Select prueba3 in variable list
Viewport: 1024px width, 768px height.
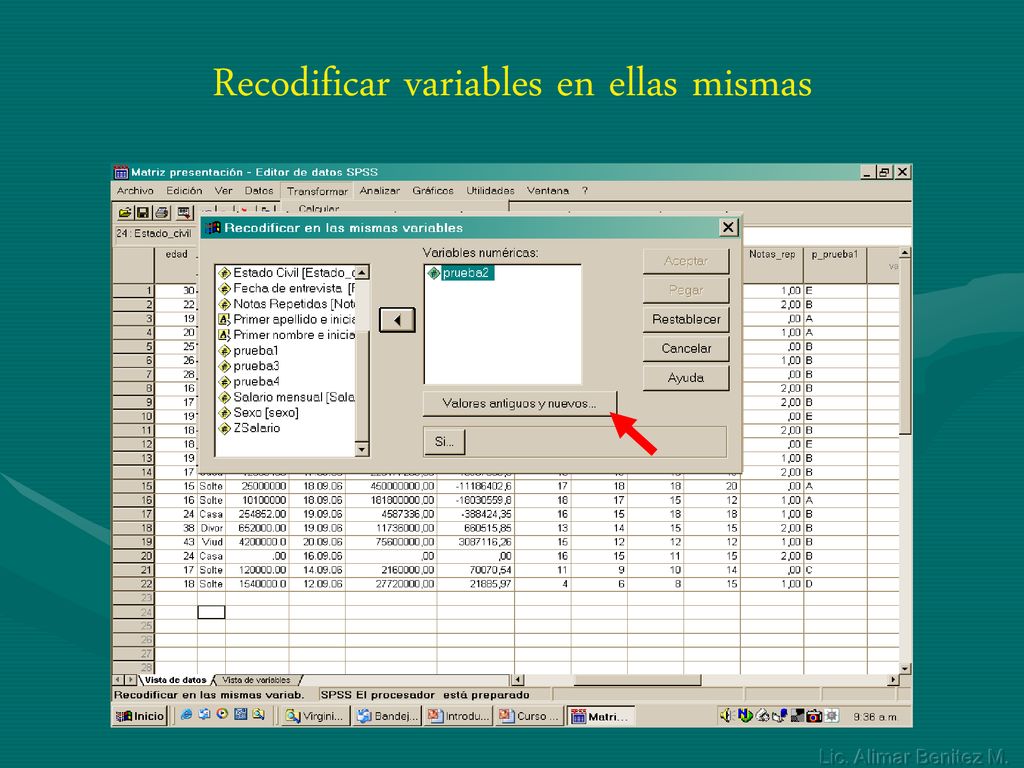click(249, 366)
